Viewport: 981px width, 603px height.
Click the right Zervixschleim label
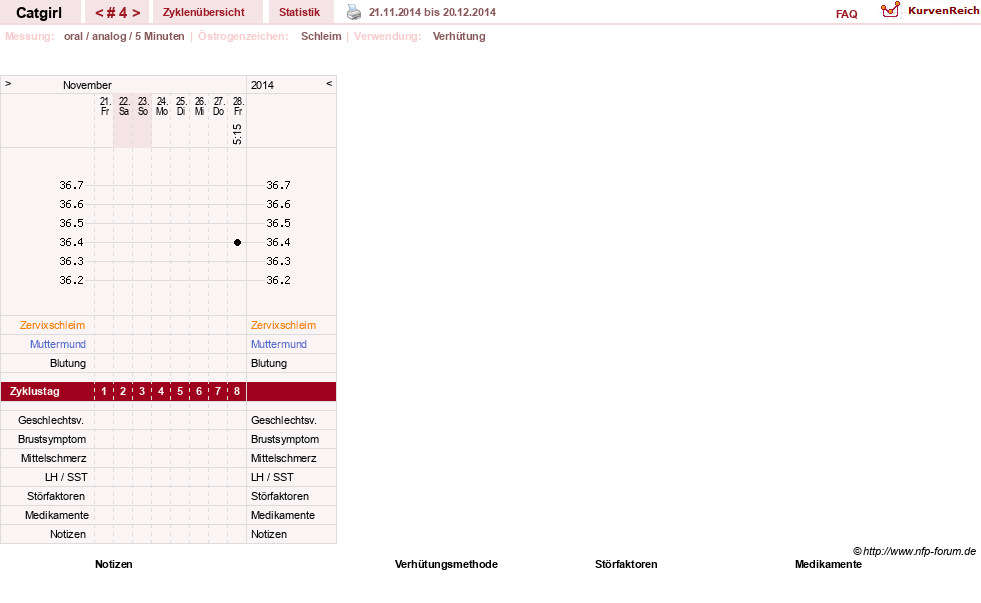pyautogui.click(x=283, y=325)
